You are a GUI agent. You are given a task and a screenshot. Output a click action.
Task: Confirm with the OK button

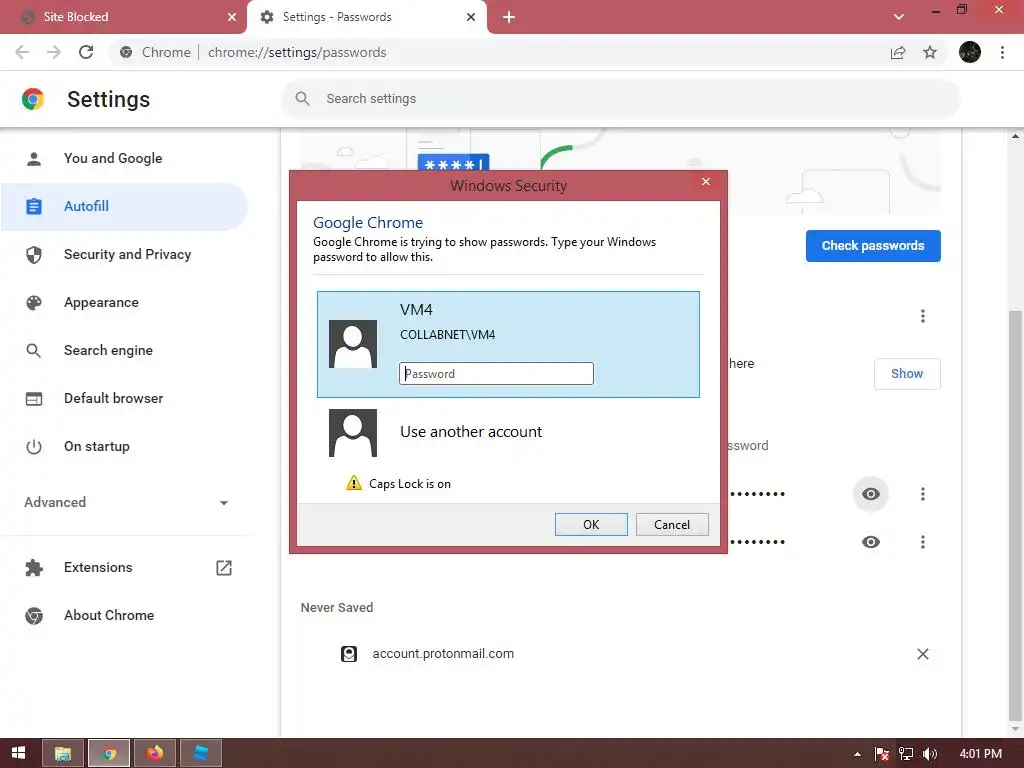[591, 524]
